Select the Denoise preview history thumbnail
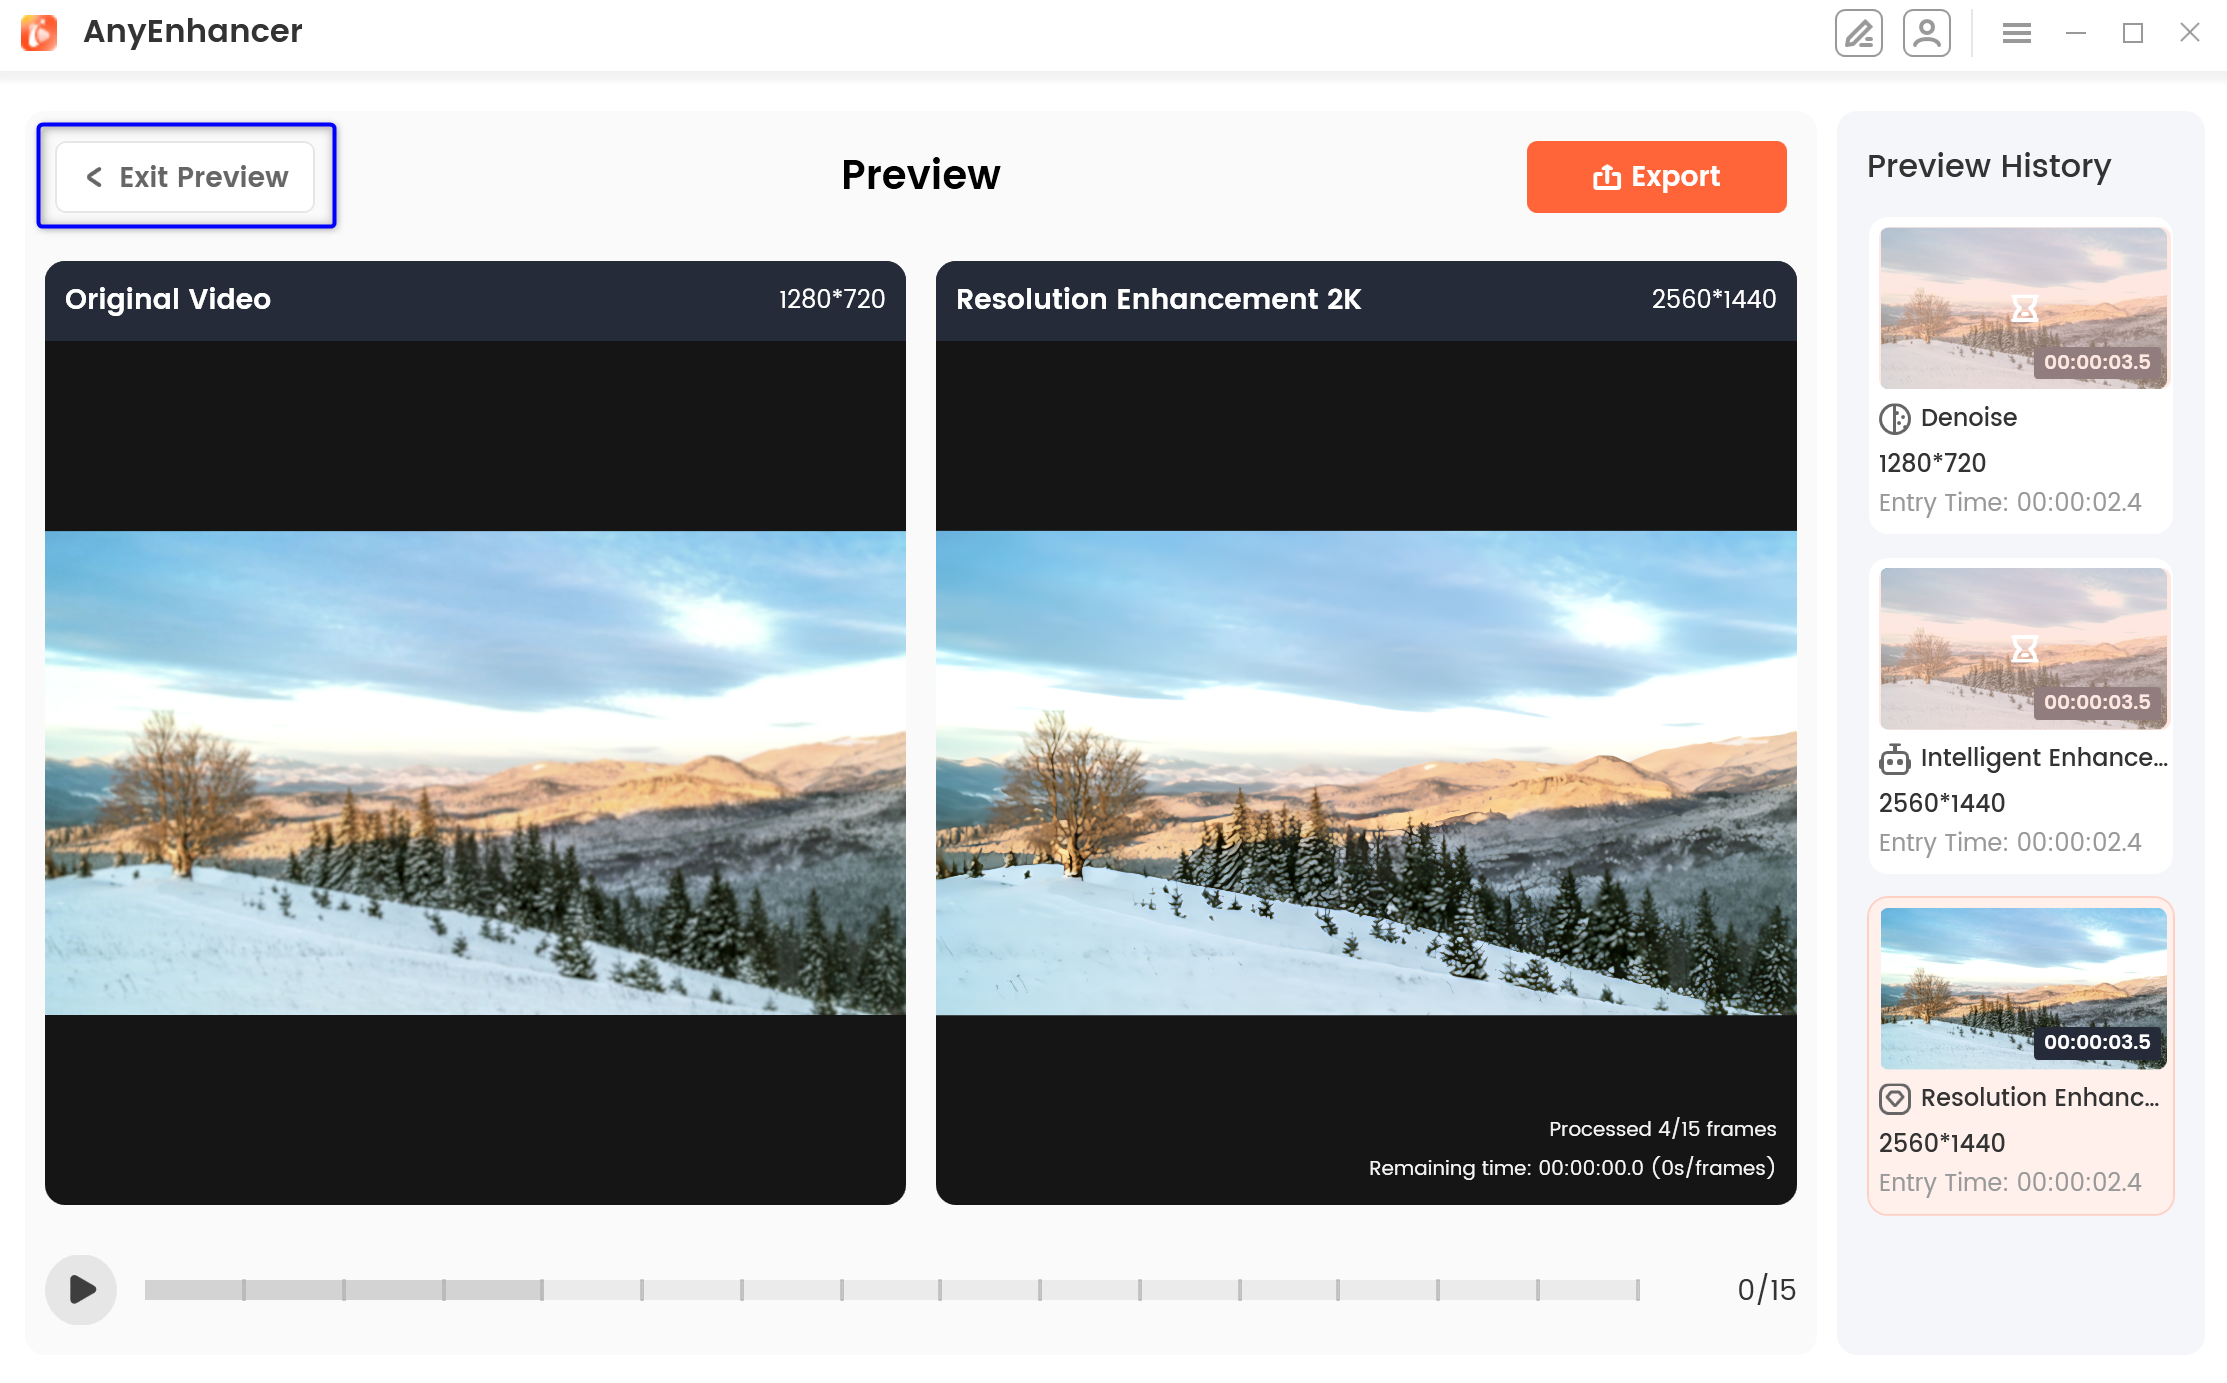 (2022, 308)
